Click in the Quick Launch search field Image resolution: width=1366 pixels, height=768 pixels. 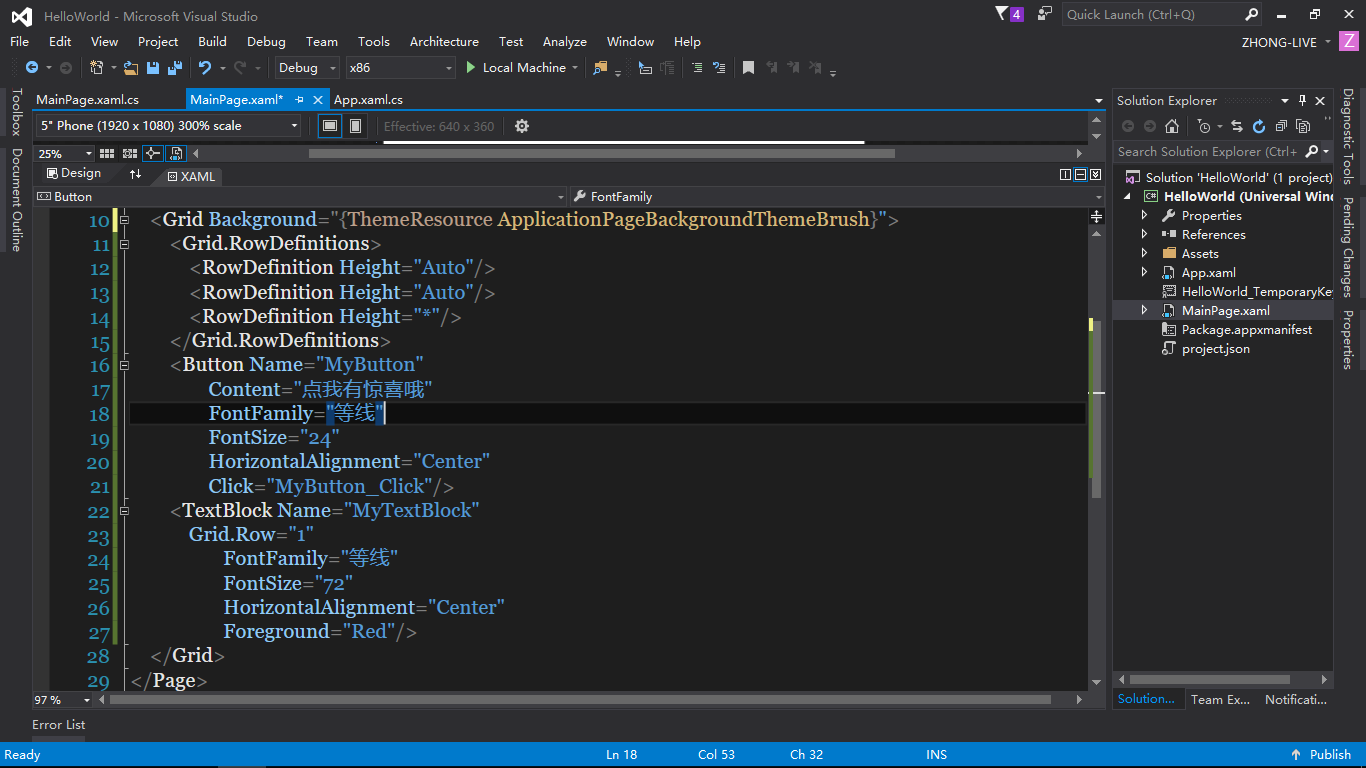click(1152, 14)
